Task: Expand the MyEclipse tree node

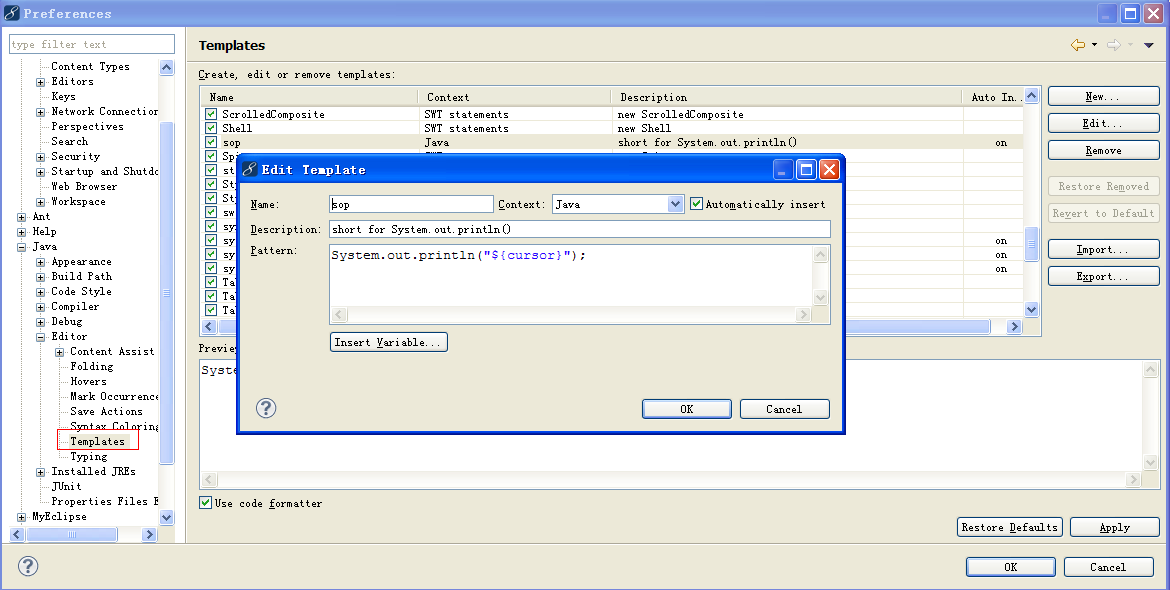Action: click(22, 517)
